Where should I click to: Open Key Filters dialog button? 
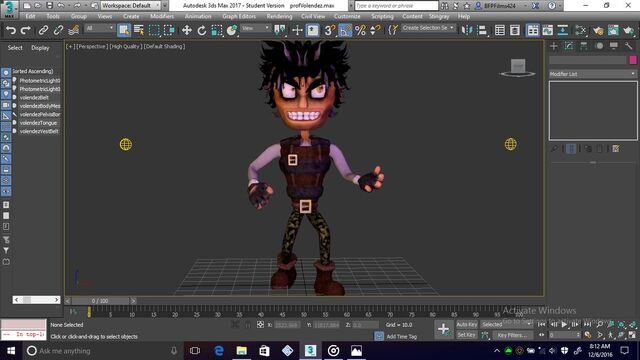(x=513, y=335)
